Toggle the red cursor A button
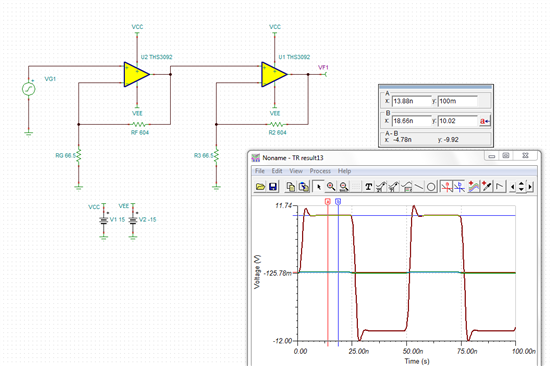550x366 pixels. tap(447, 187)
